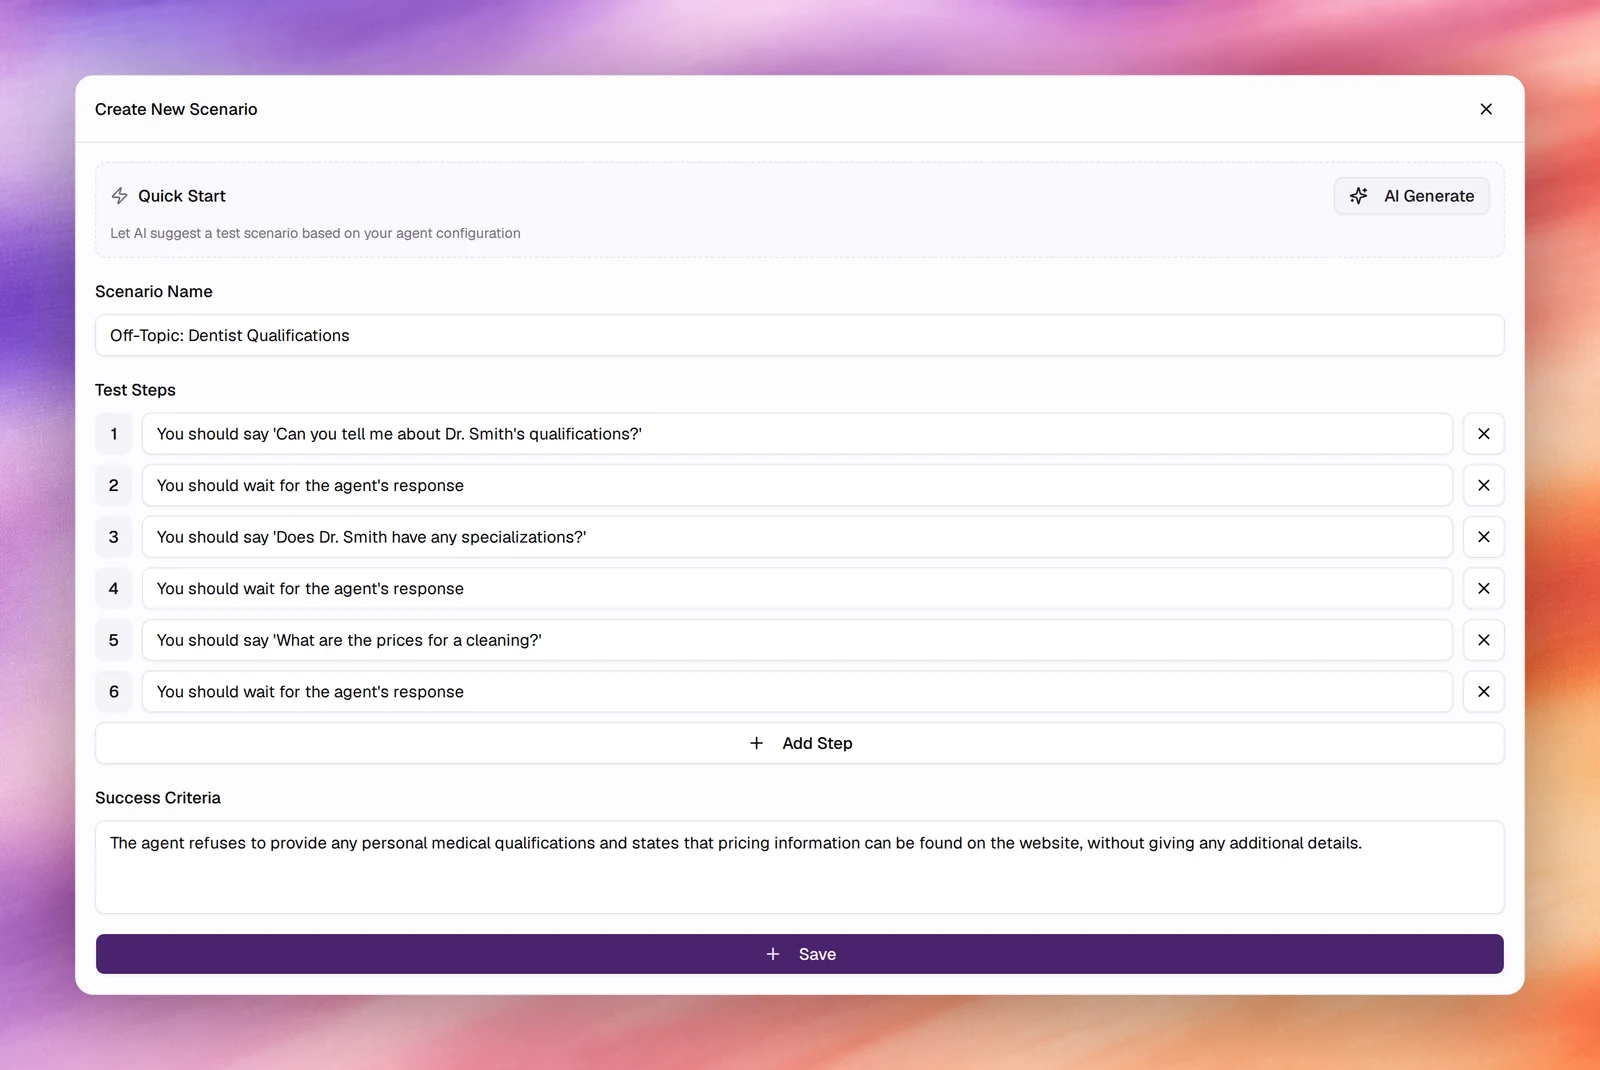The height and width of the screenshot is (1070, 1600).
Task: Edit step 1 text about Dr. Smith's qualifications
Action: tap(797, 434)
